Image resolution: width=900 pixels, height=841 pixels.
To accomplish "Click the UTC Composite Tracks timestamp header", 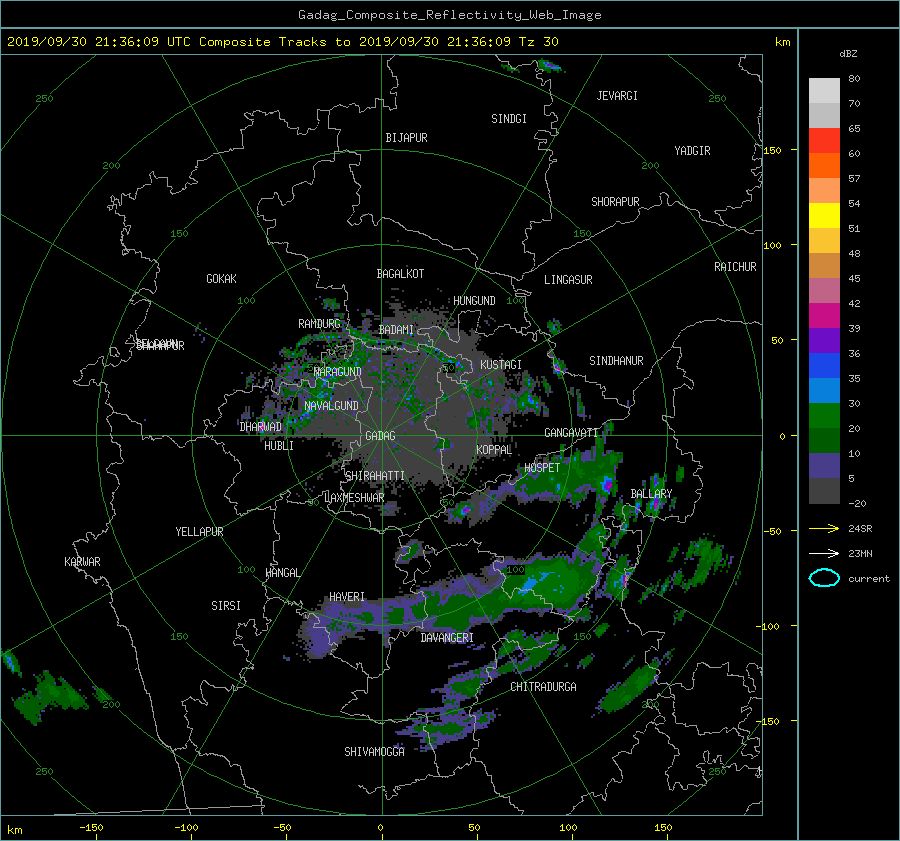I will click(282, 42).
